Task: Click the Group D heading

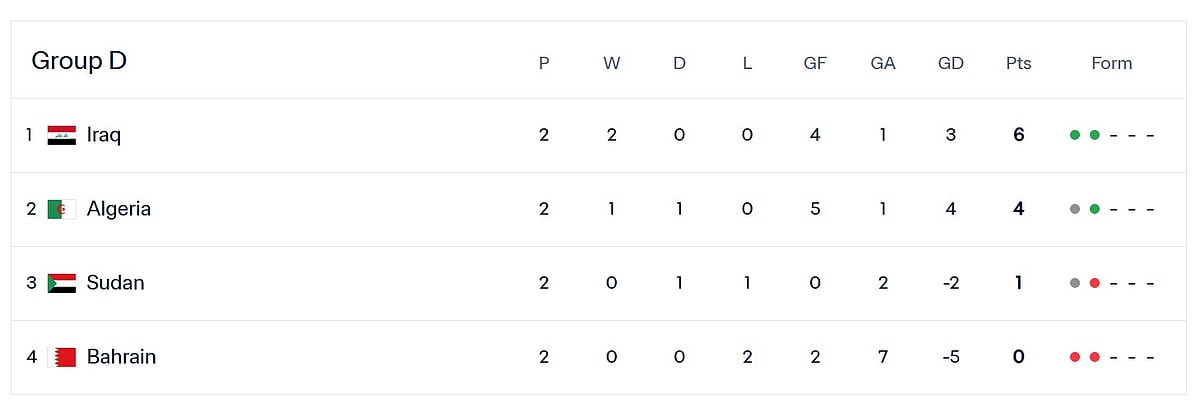Action: coord(79,61)
